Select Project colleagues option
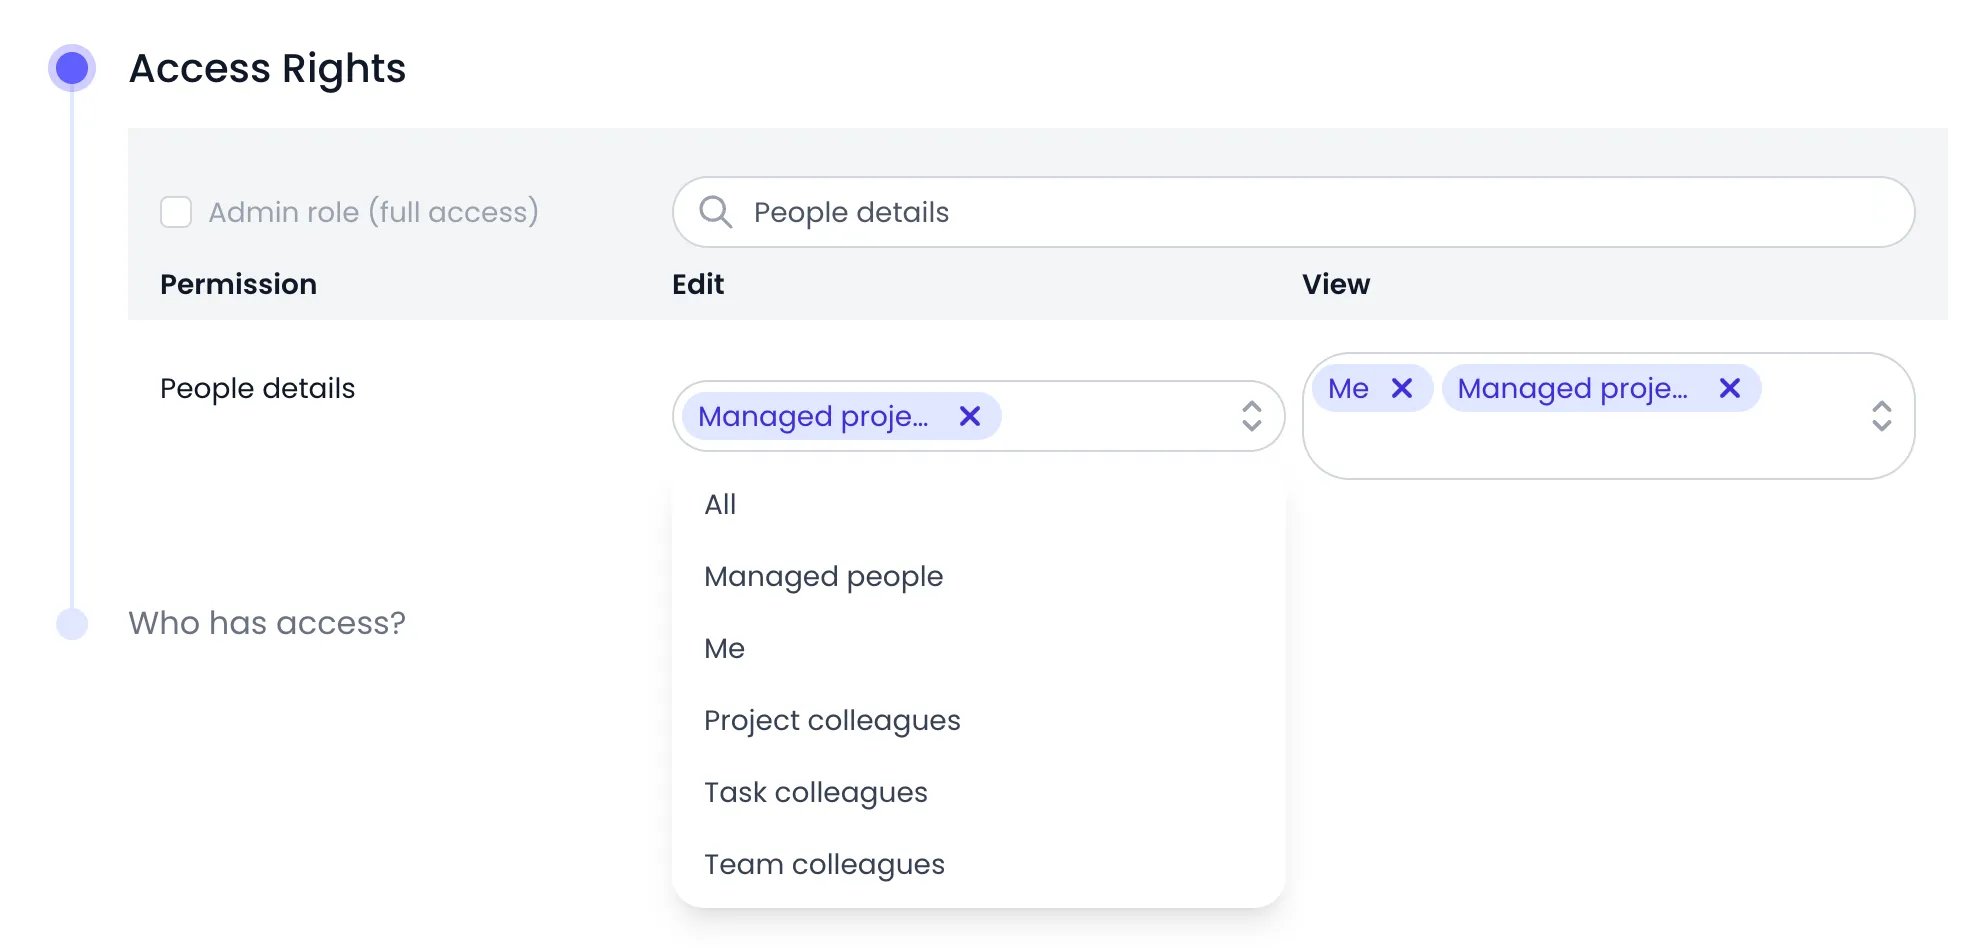Viewport: 1964px width, 948px height. coord(978,720)
